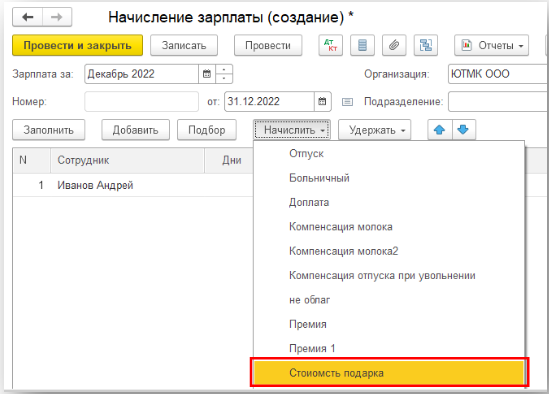The height and width of the screenshot is (394, 549).
Task: Open the document register entries list icon
Action: [x=362, y=45]
